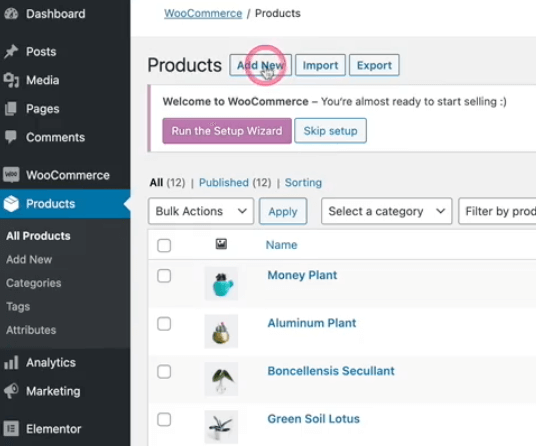The height and width of the screenshot is (446, 536).
Task: Open the Published products filter link
Action: [x=224, y=183]
